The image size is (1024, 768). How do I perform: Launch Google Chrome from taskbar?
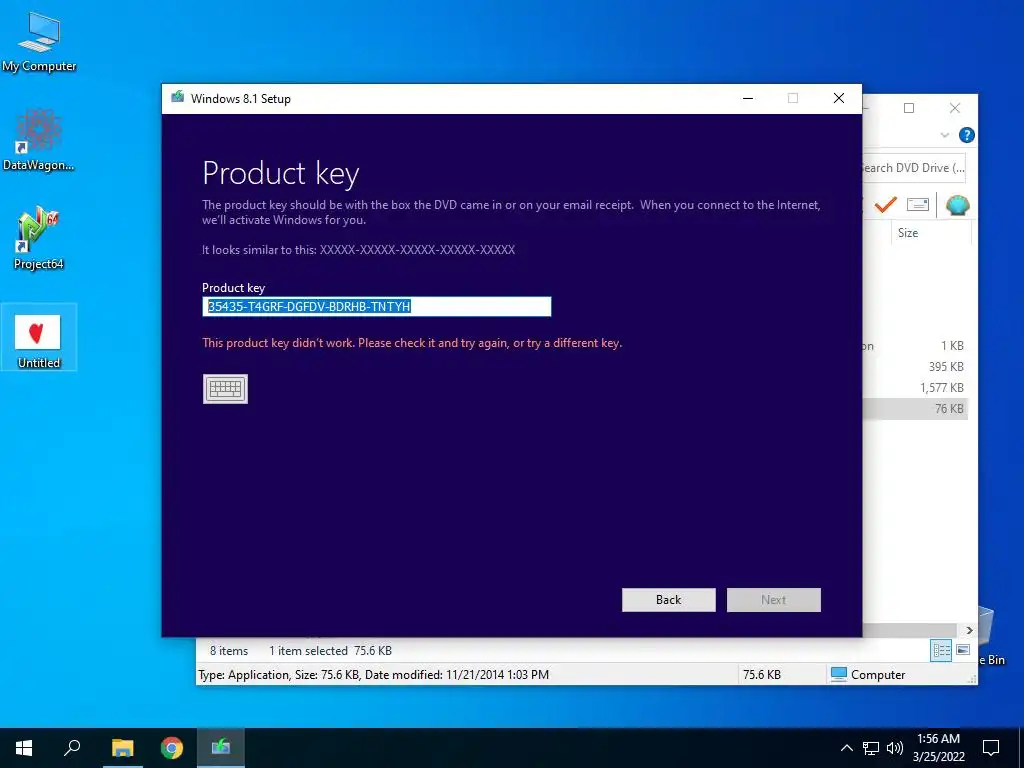tap(172, 748)
